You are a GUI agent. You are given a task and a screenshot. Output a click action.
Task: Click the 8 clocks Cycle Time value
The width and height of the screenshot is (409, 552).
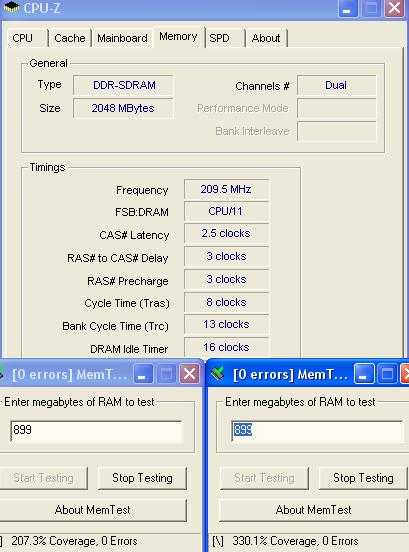coord(226,302)
